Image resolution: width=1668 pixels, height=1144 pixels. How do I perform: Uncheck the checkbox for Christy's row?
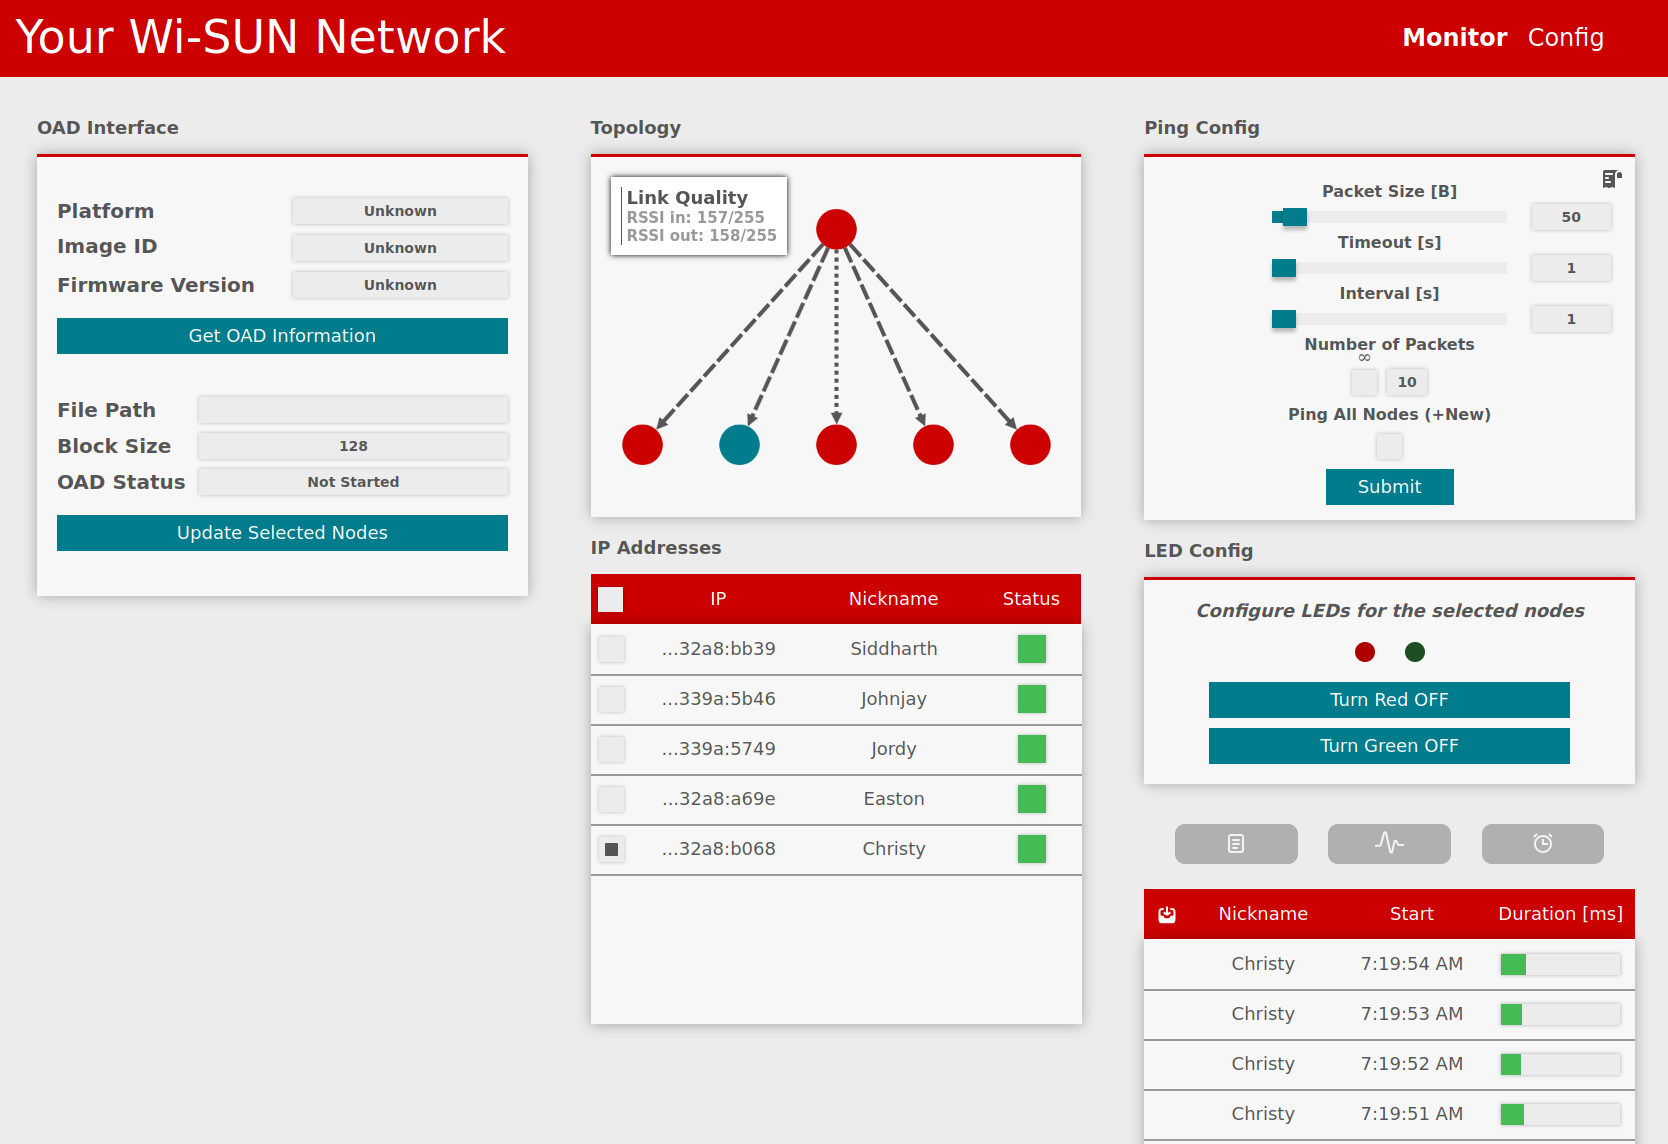click(x=612, y=849)
